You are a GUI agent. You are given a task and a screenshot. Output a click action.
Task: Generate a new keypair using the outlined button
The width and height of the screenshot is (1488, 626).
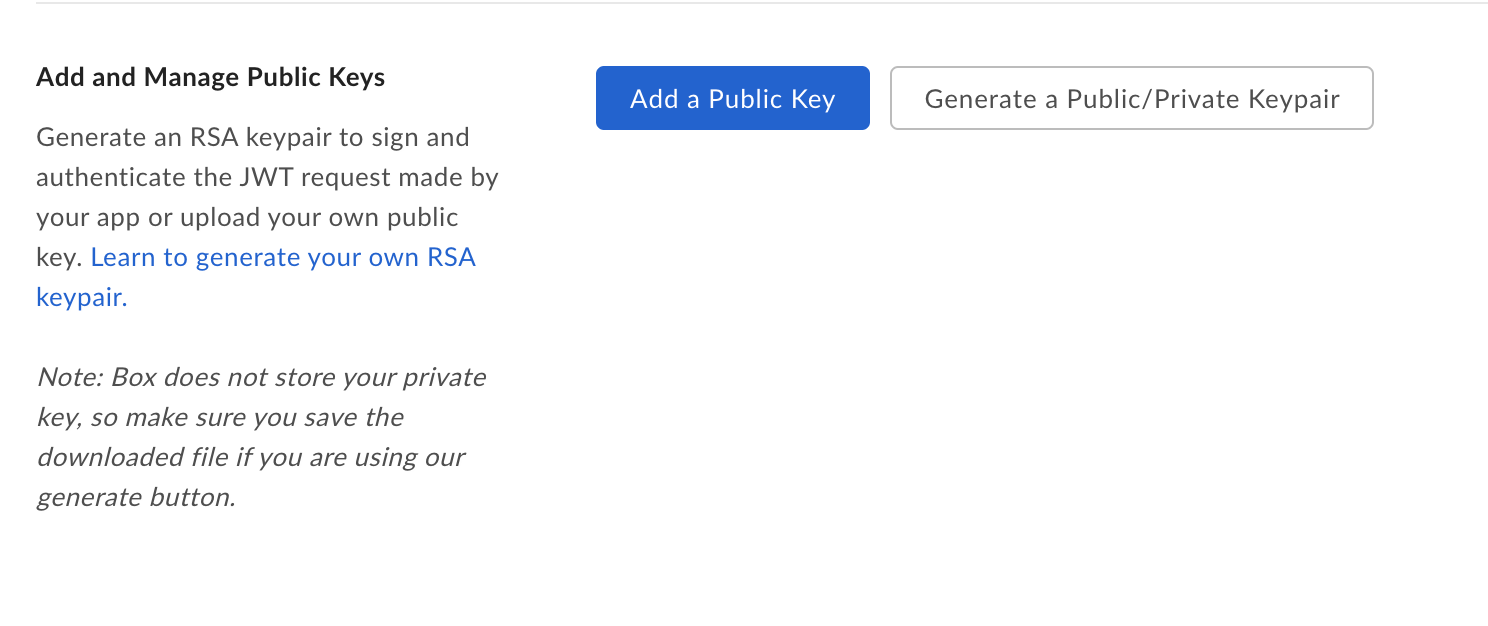pos(1131,98)
